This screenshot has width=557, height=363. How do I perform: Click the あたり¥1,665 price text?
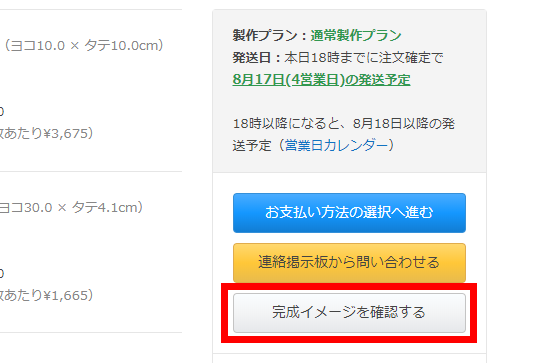click(x=46, y=295)
